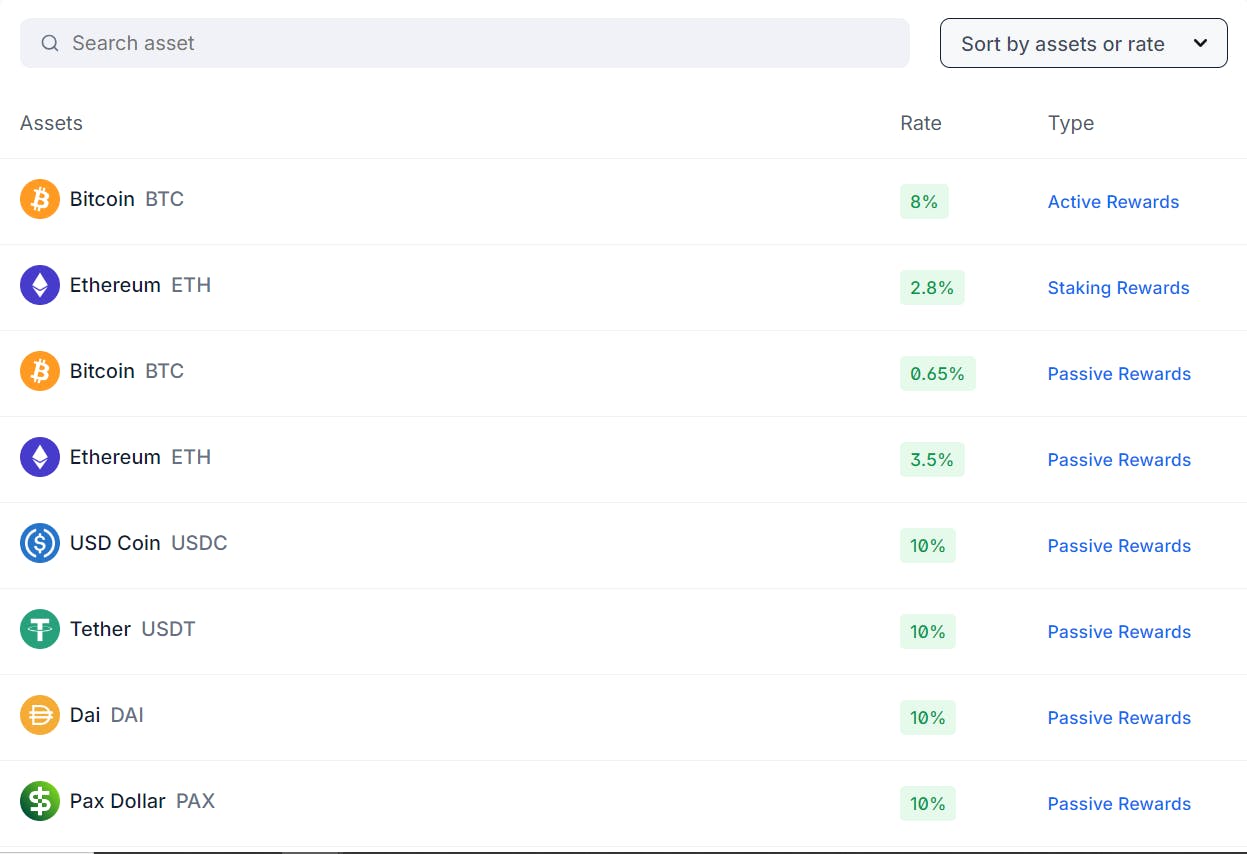
Task: Focus the Search asset input field
Action: coord(480,43)
